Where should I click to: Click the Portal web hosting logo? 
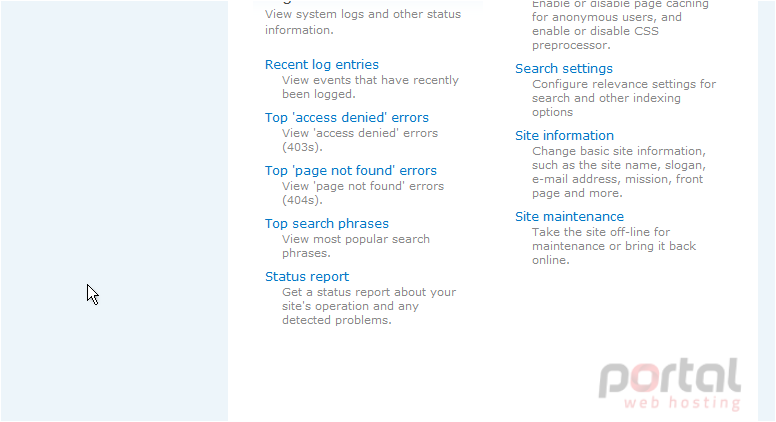click(x=670, y=384)
